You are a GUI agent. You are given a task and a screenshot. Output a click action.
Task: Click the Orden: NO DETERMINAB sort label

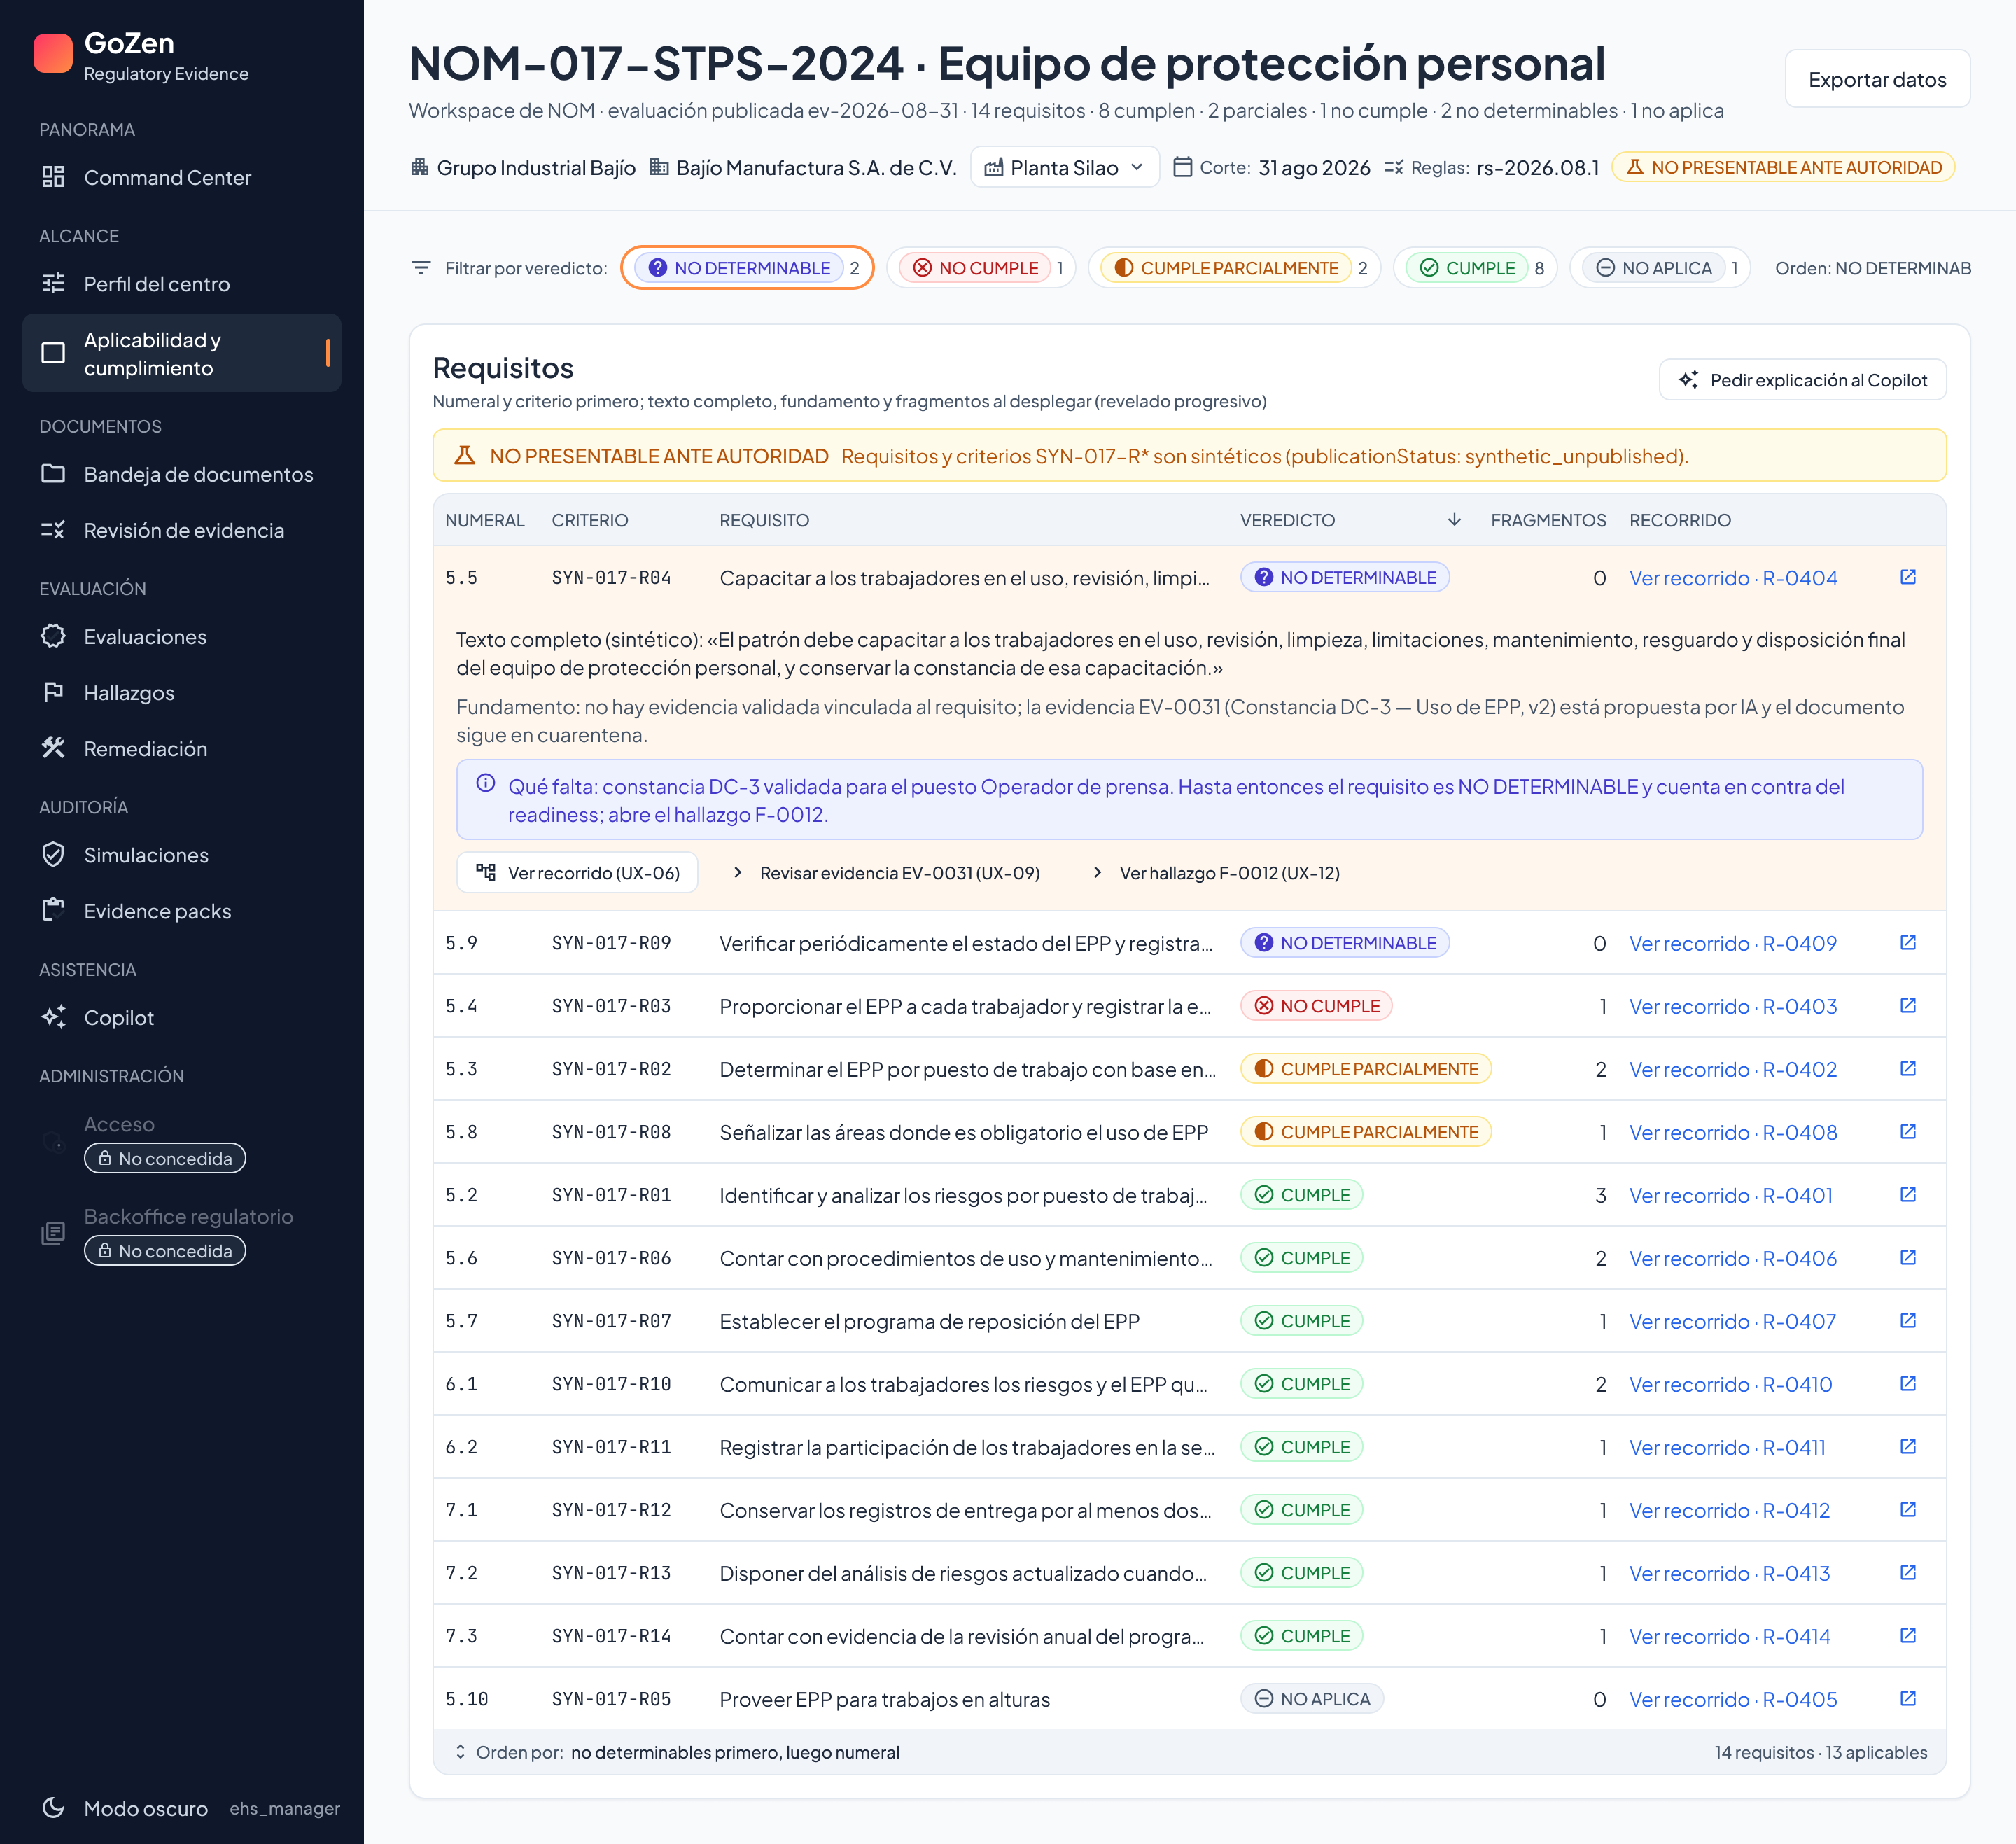pos(1873,268)
